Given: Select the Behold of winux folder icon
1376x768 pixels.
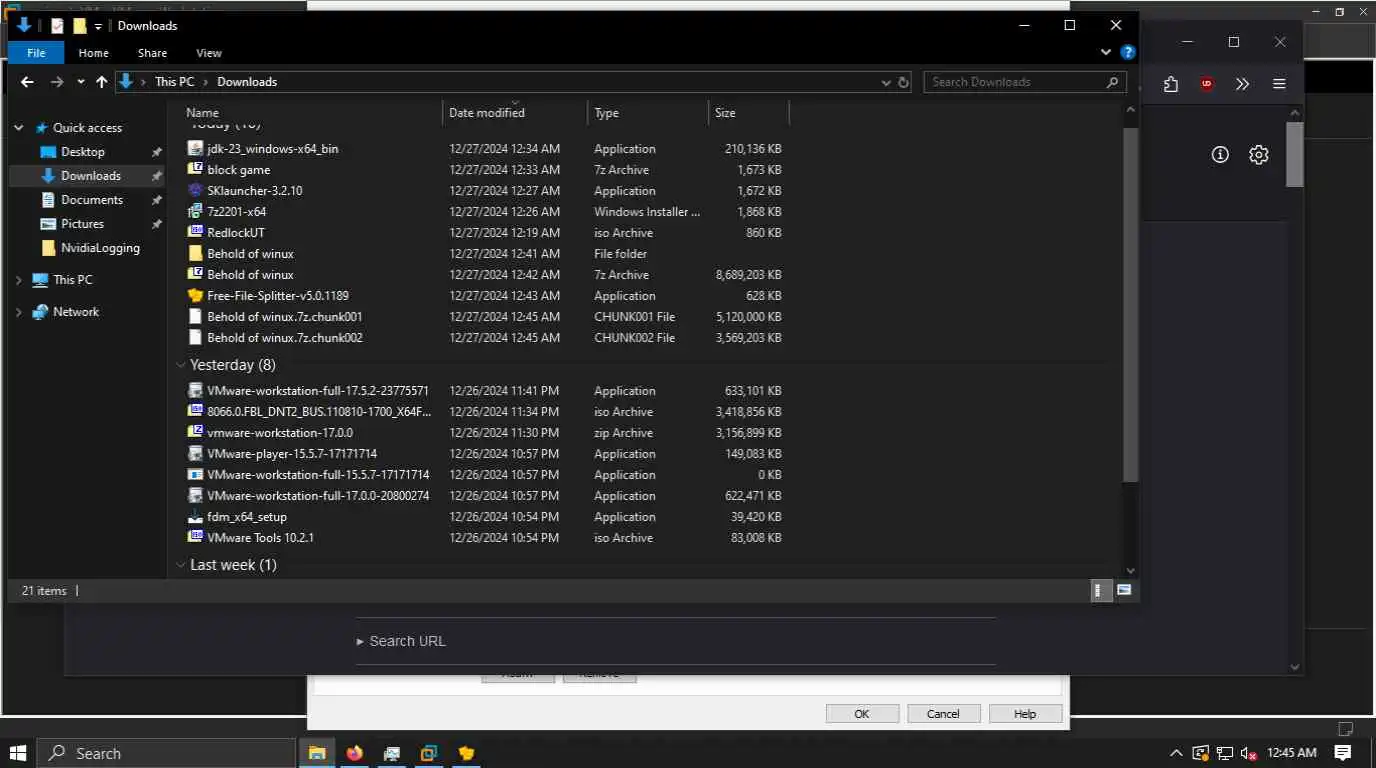Looking at the screenshot, I should tap(196, 253).
